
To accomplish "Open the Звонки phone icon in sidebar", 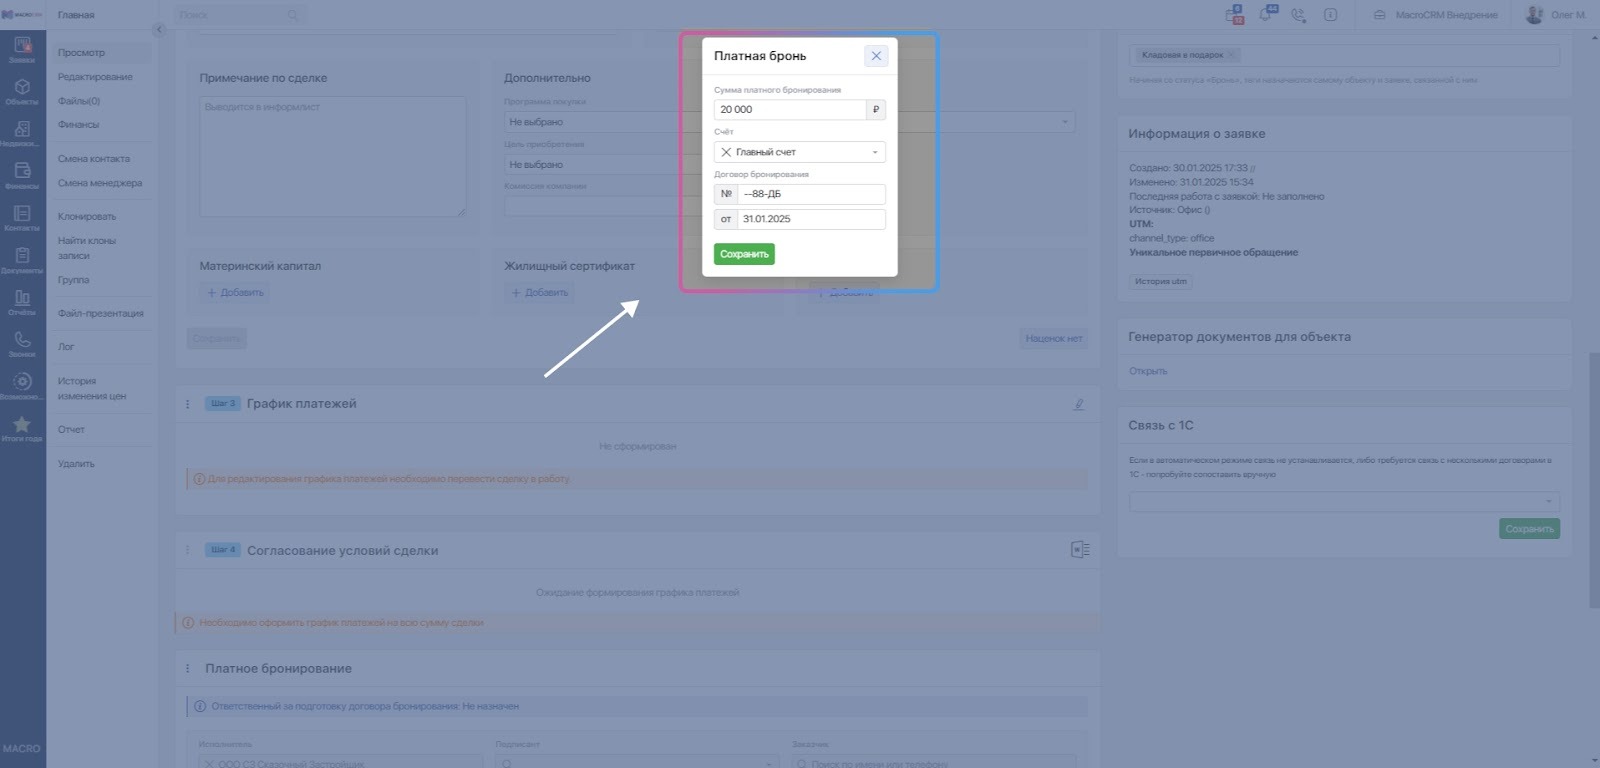I will (x=22, y=343).
